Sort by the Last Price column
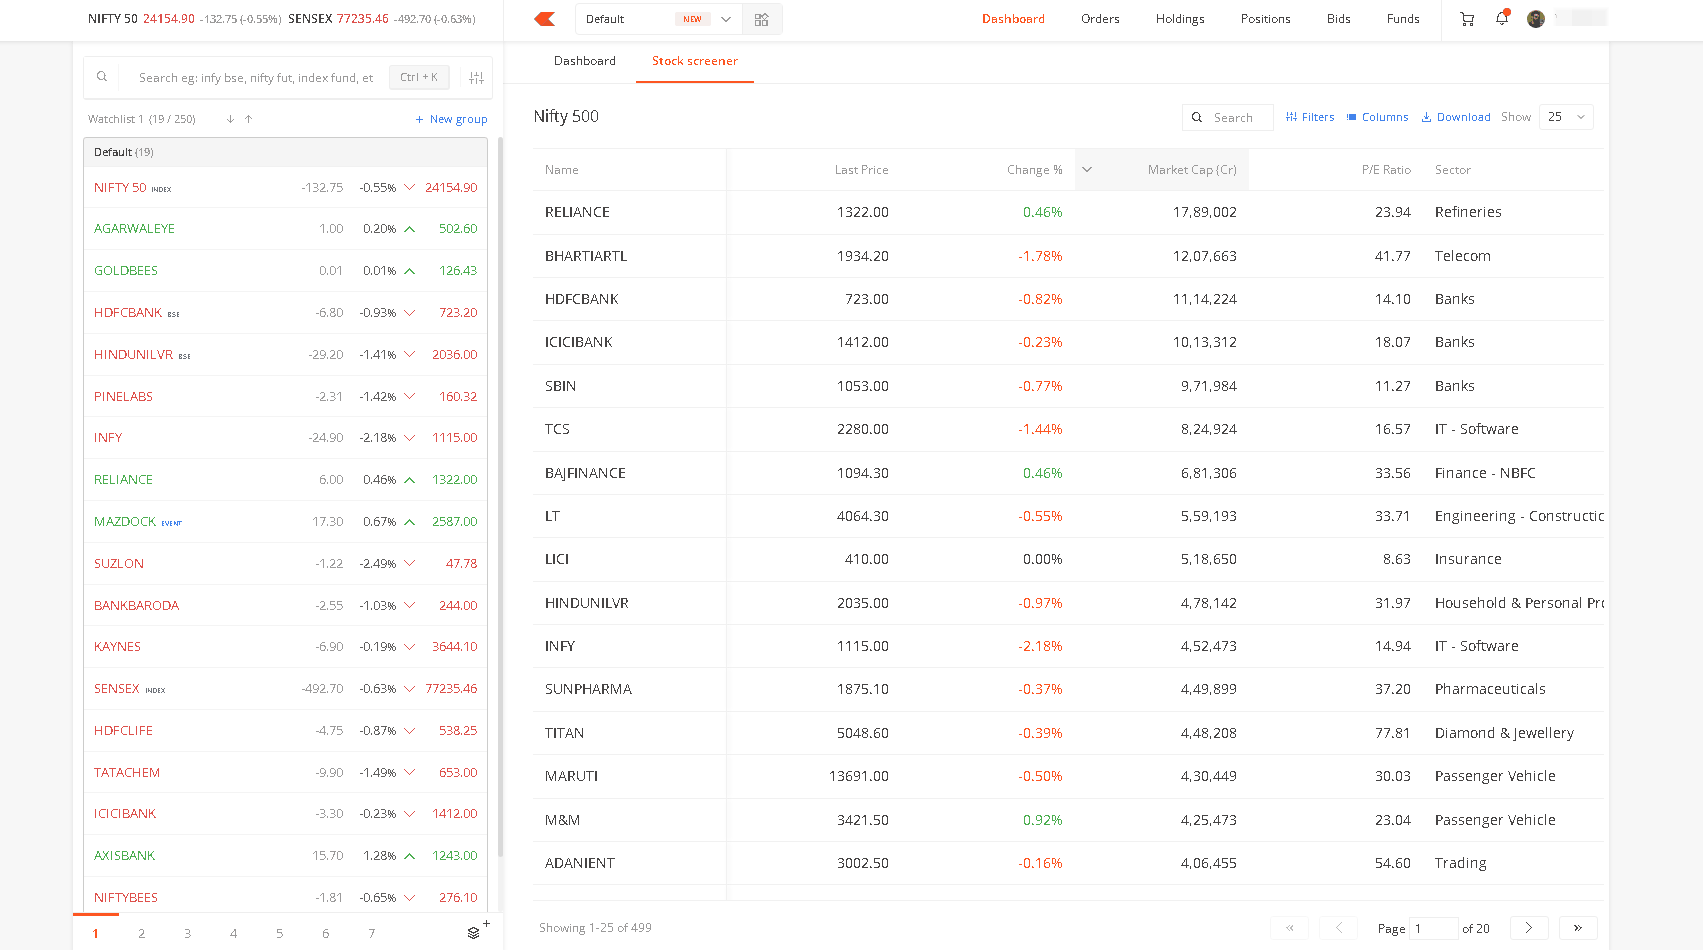1703x950 pixels. 861,170
